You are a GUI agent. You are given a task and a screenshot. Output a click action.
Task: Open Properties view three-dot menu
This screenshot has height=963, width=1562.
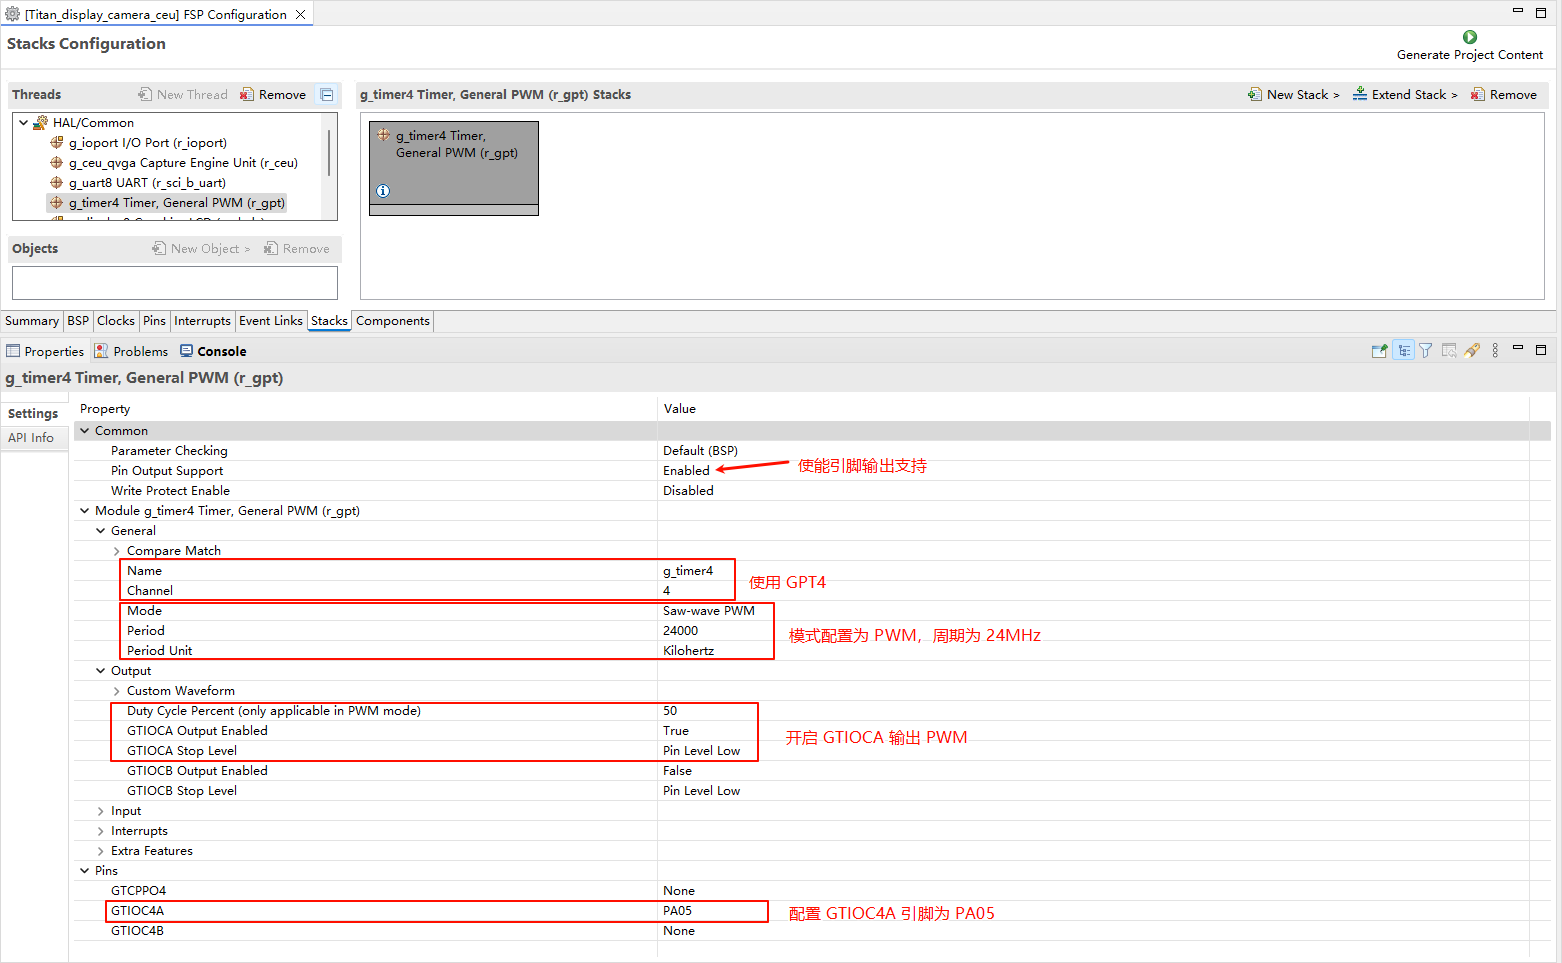1495,351
